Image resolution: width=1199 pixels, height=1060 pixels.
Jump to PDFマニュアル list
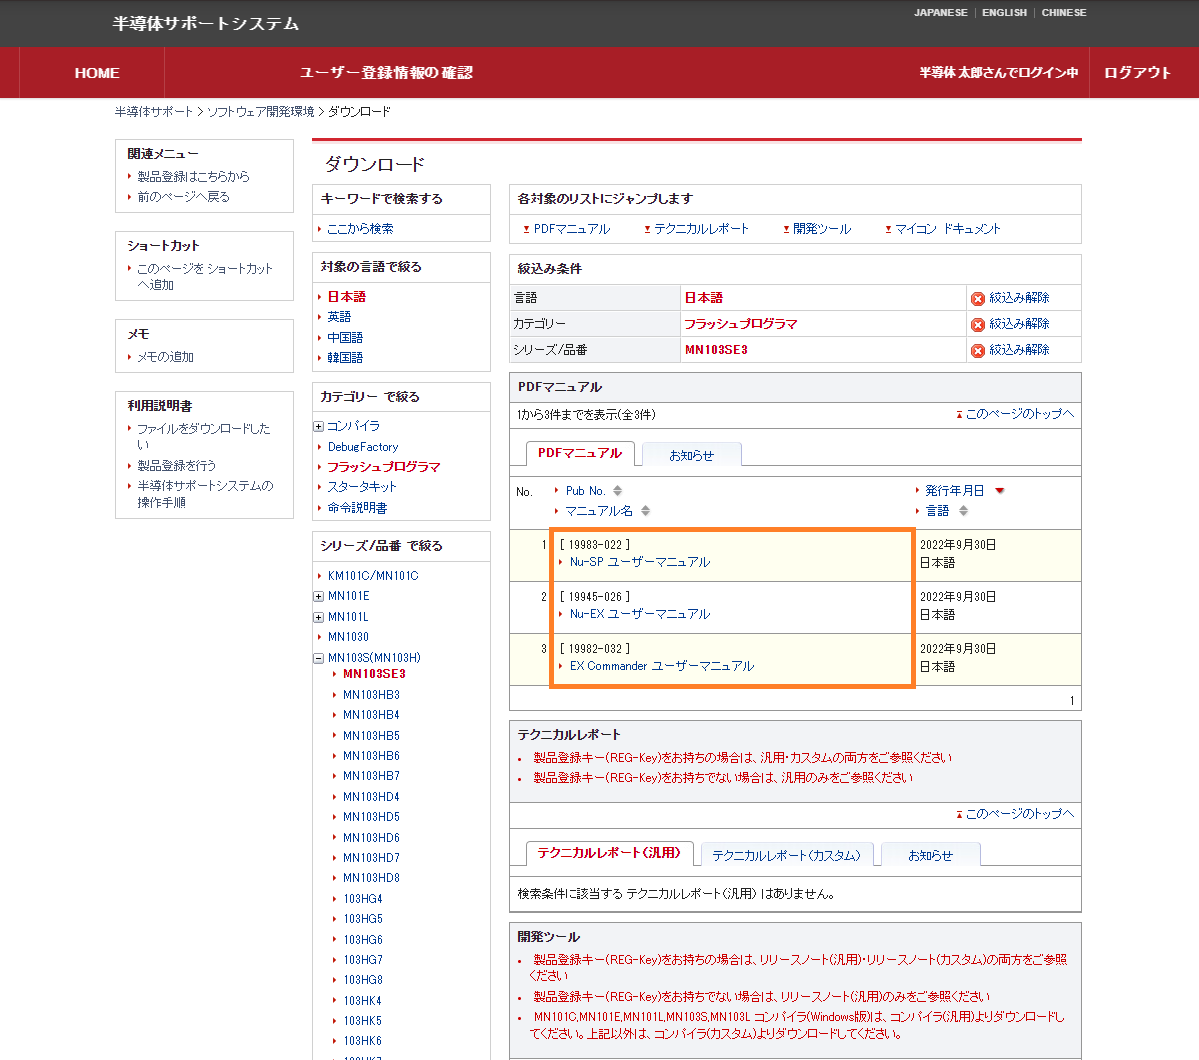[571, 229]
